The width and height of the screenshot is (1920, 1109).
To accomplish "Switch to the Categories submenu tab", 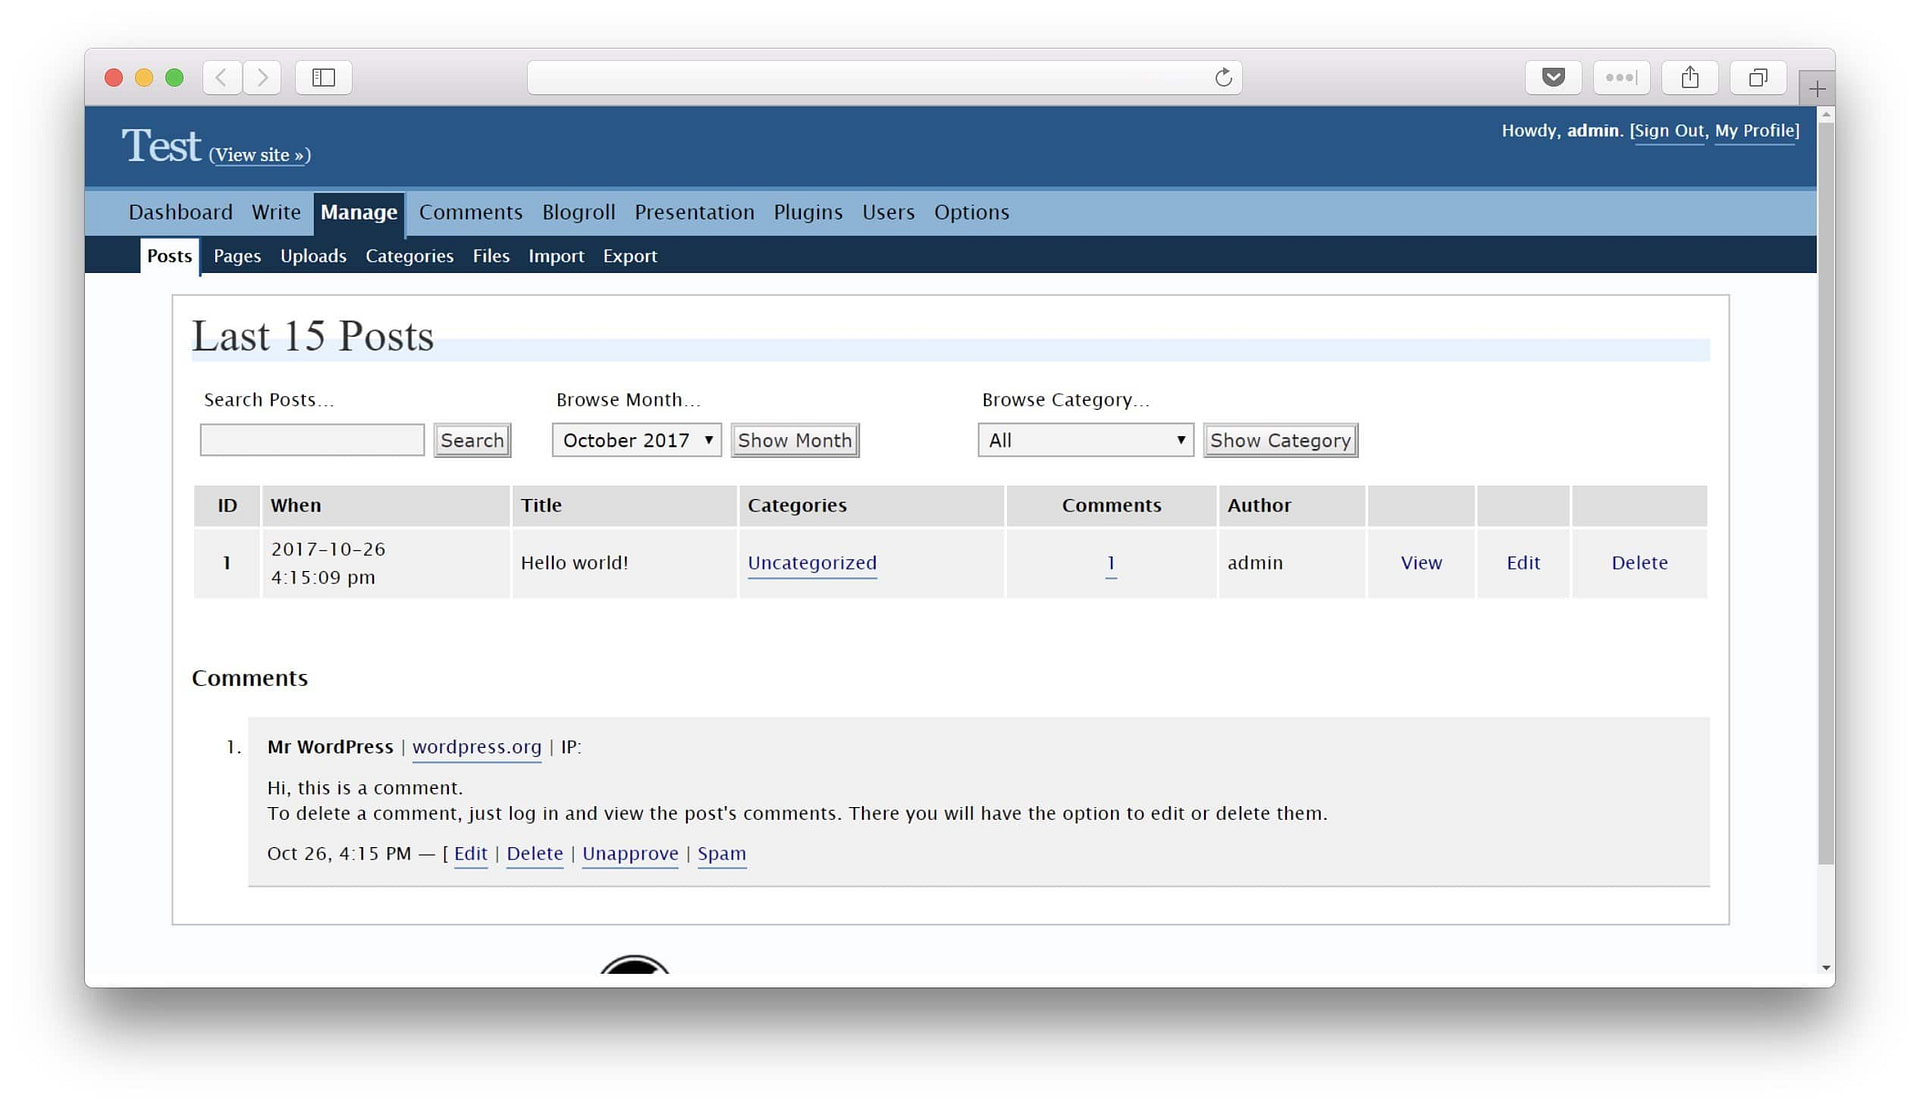I will pos(409,256).
